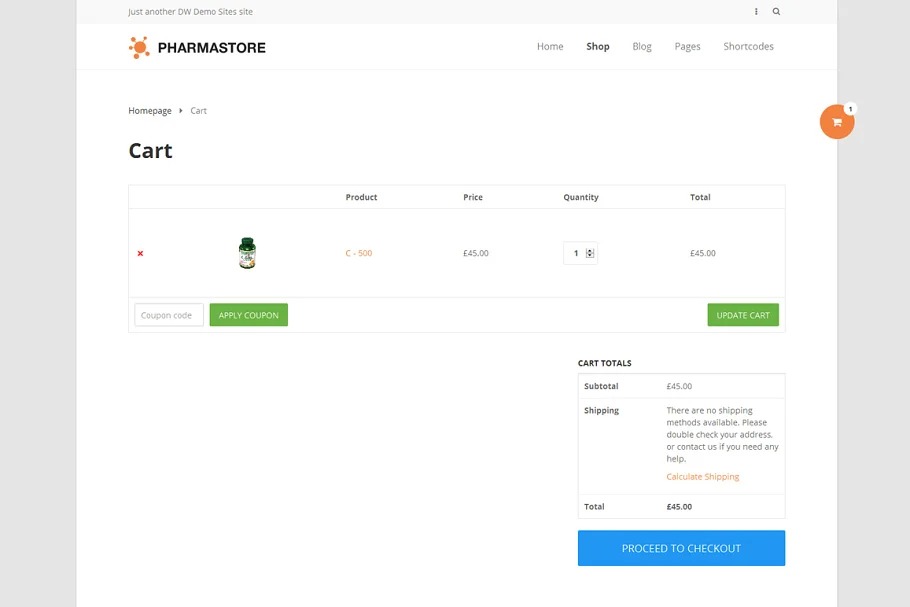Remove C - 500 with the red X
This screenshot has height=607, width=910.
pyautogui.click(x=140, y=254)
